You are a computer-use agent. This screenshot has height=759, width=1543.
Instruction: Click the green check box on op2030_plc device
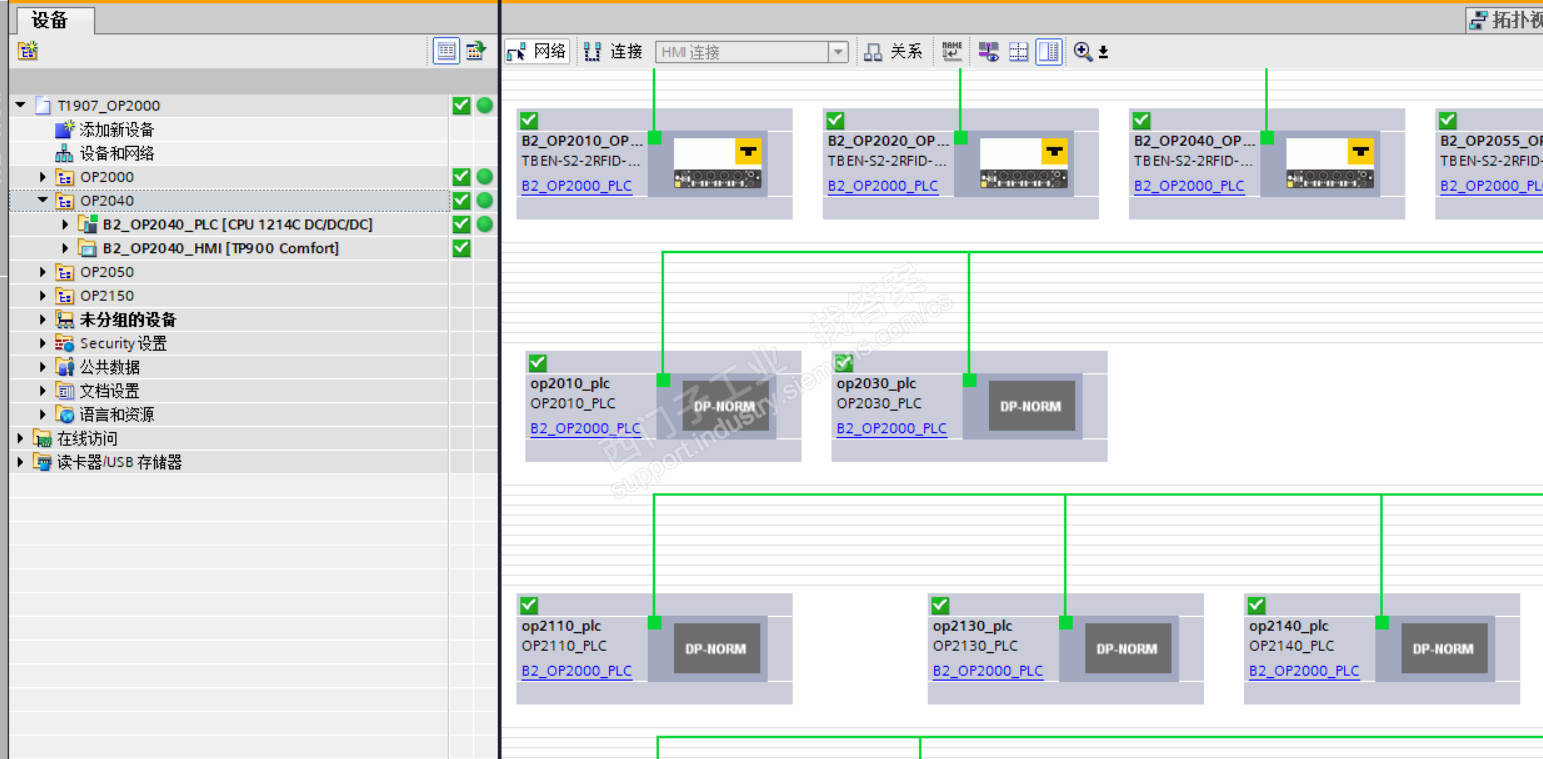[x=844, y=363]
